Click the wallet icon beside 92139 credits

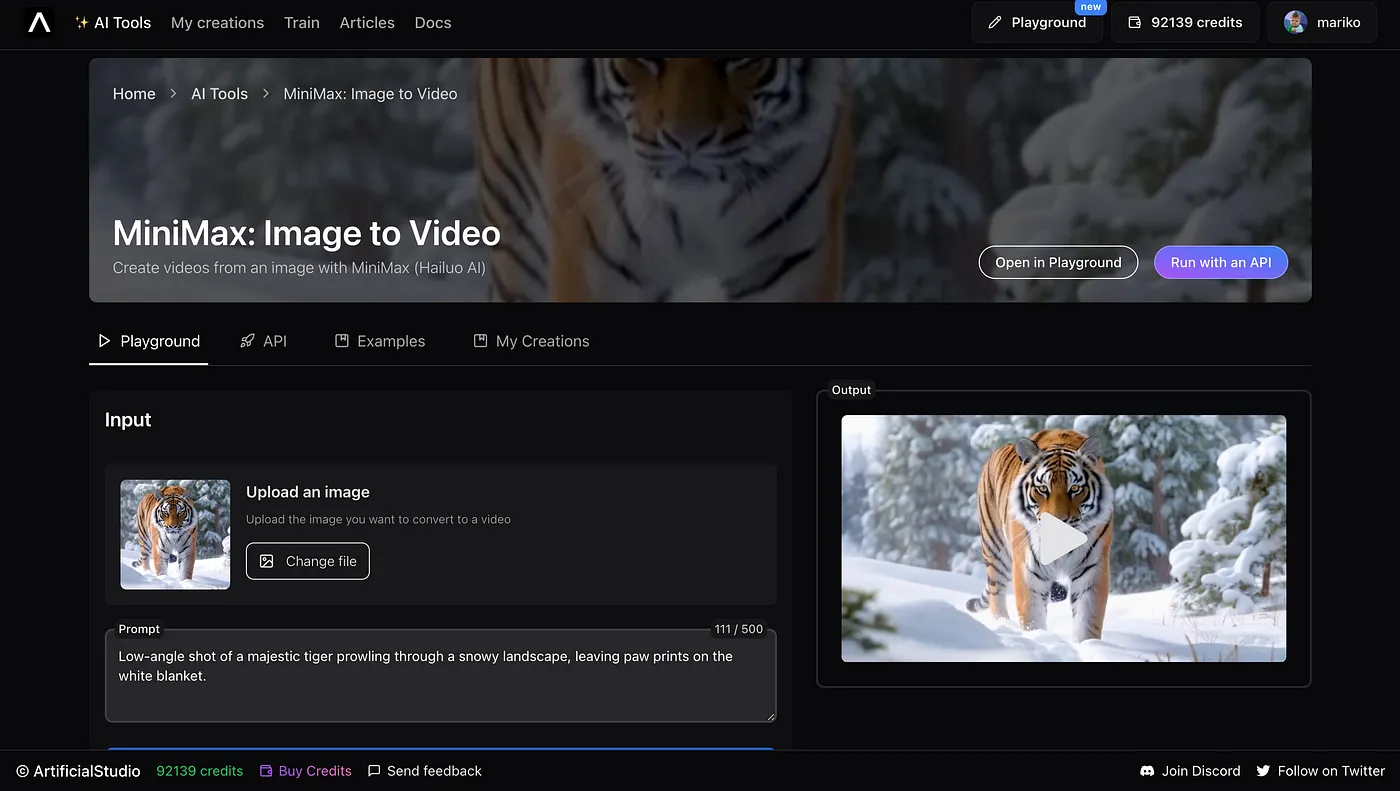coord(1135,22)
